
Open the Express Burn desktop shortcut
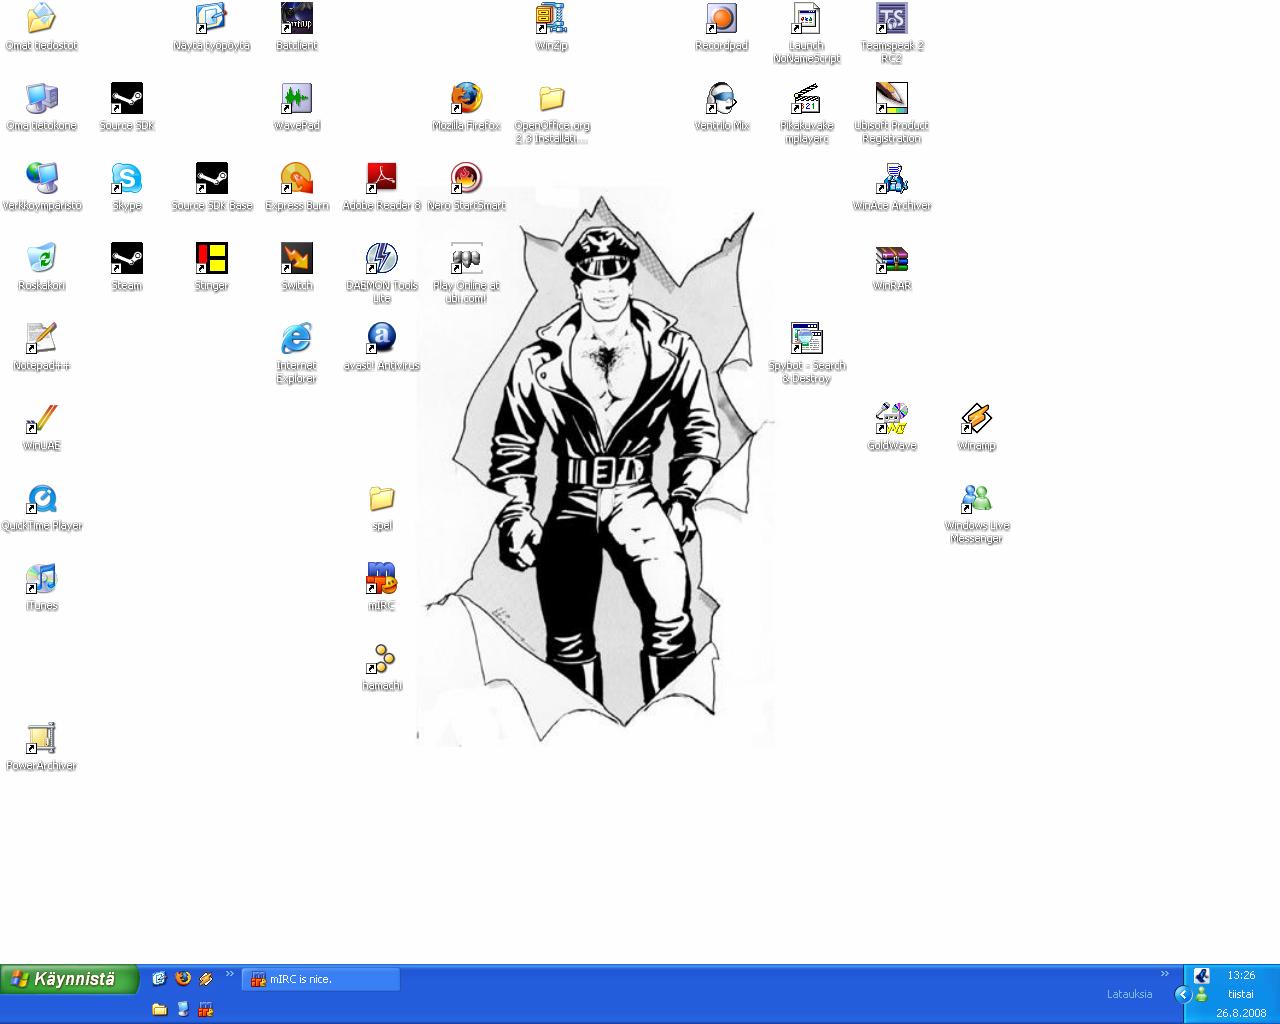[x=297, y=186]
